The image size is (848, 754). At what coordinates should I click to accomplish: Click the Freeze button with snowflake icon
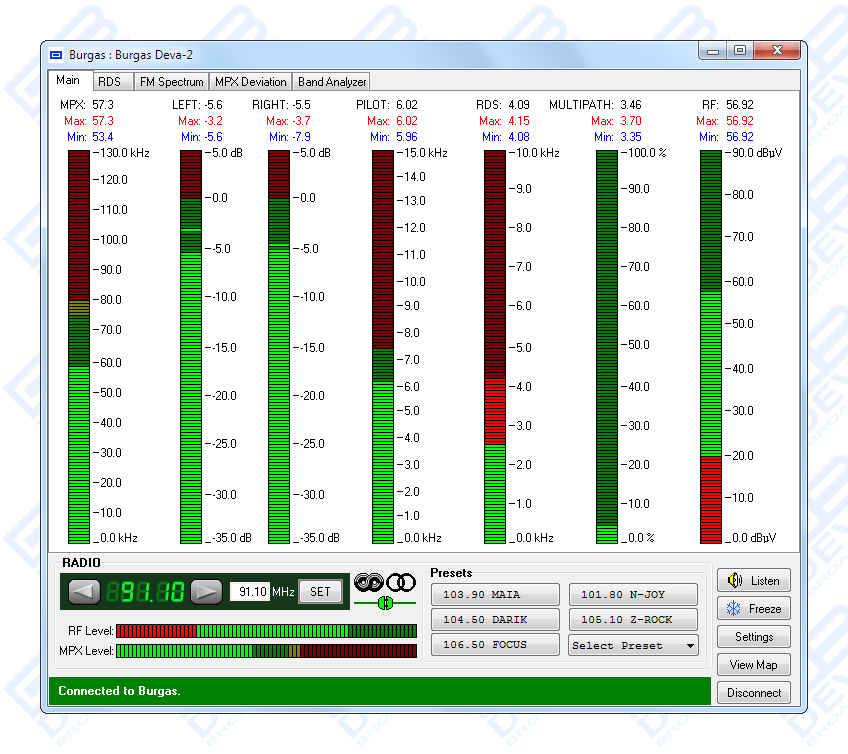point(754,609)
